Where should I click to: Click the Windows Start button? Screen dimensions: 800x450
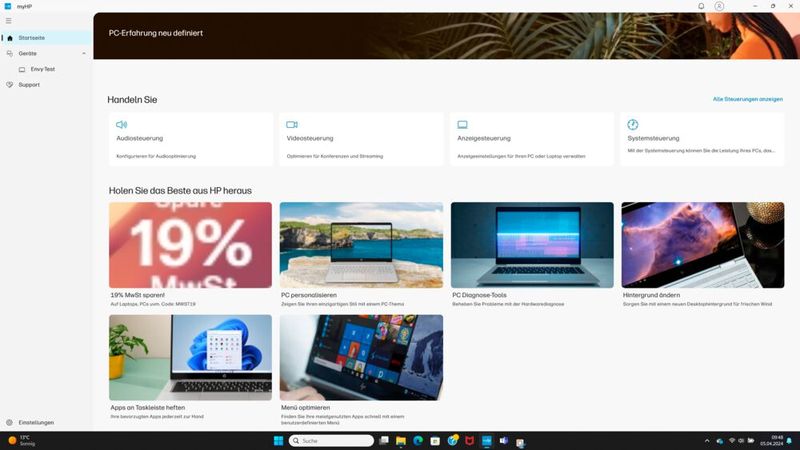pos(277,440)
